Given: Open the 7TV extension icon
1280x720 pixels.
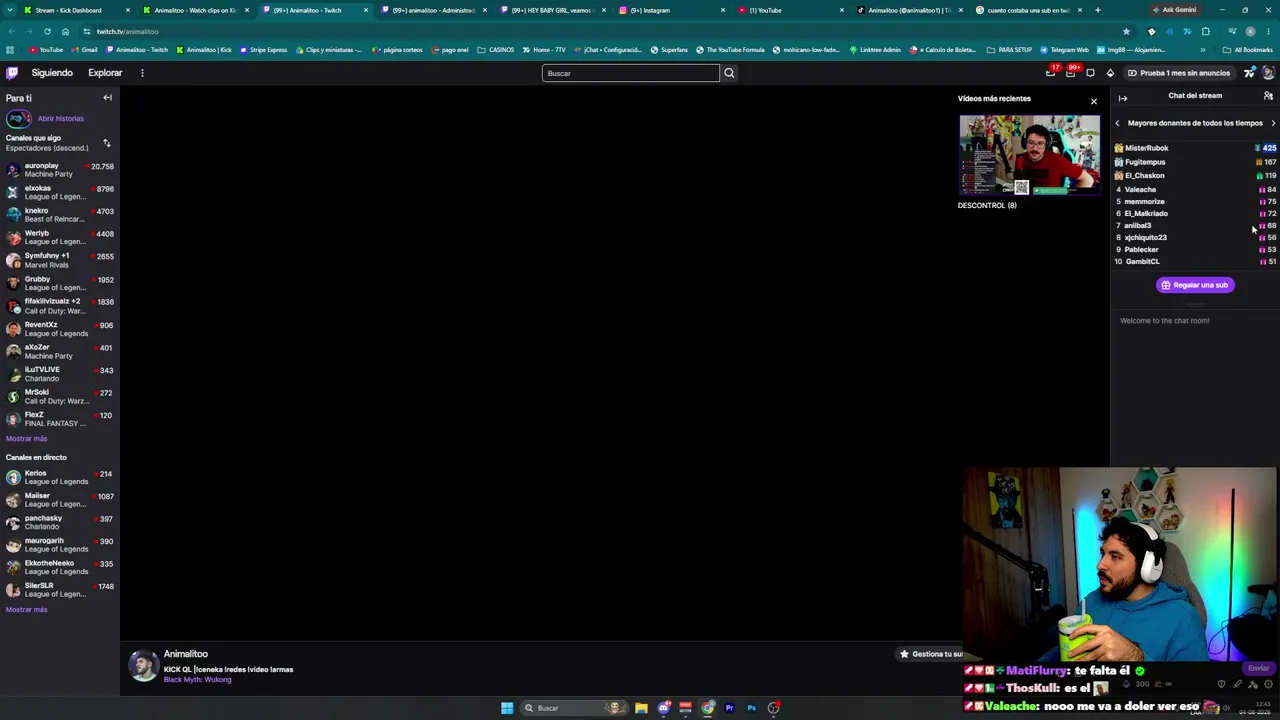Looking at the screenshot, I should [1249, 73].
